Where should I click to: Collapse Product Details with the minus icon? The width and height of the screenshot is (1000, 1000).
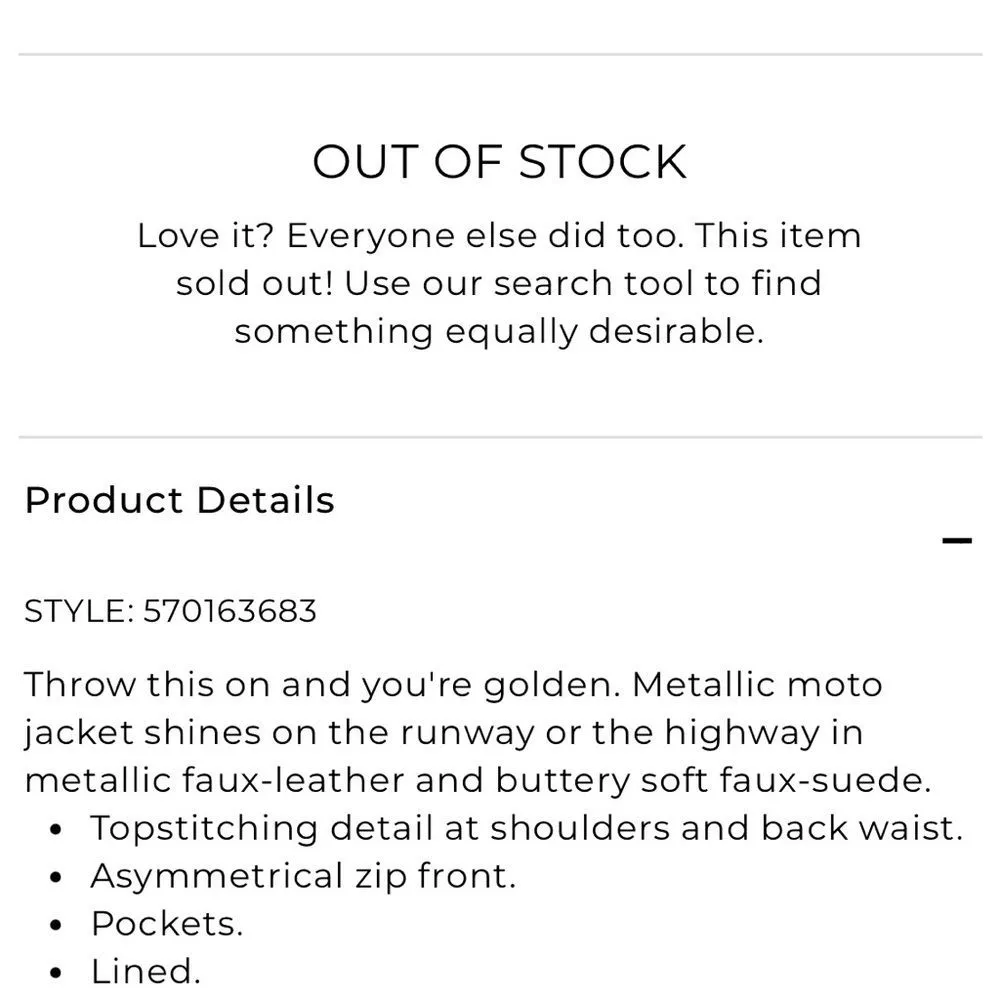click(x=956, y=542)
